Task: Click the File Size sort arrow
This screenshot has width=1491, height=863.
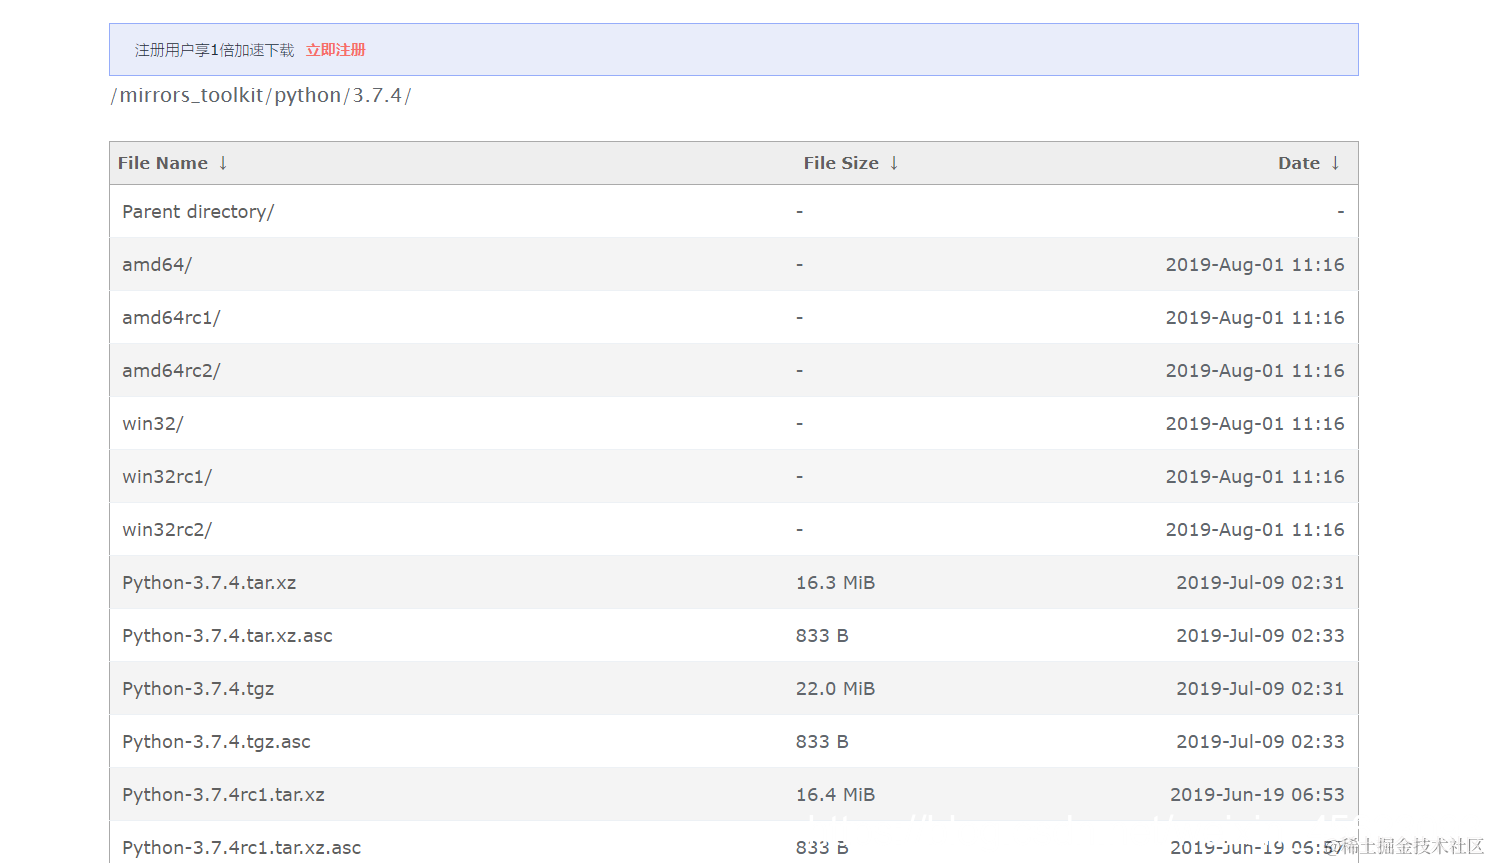Action: 894,163
